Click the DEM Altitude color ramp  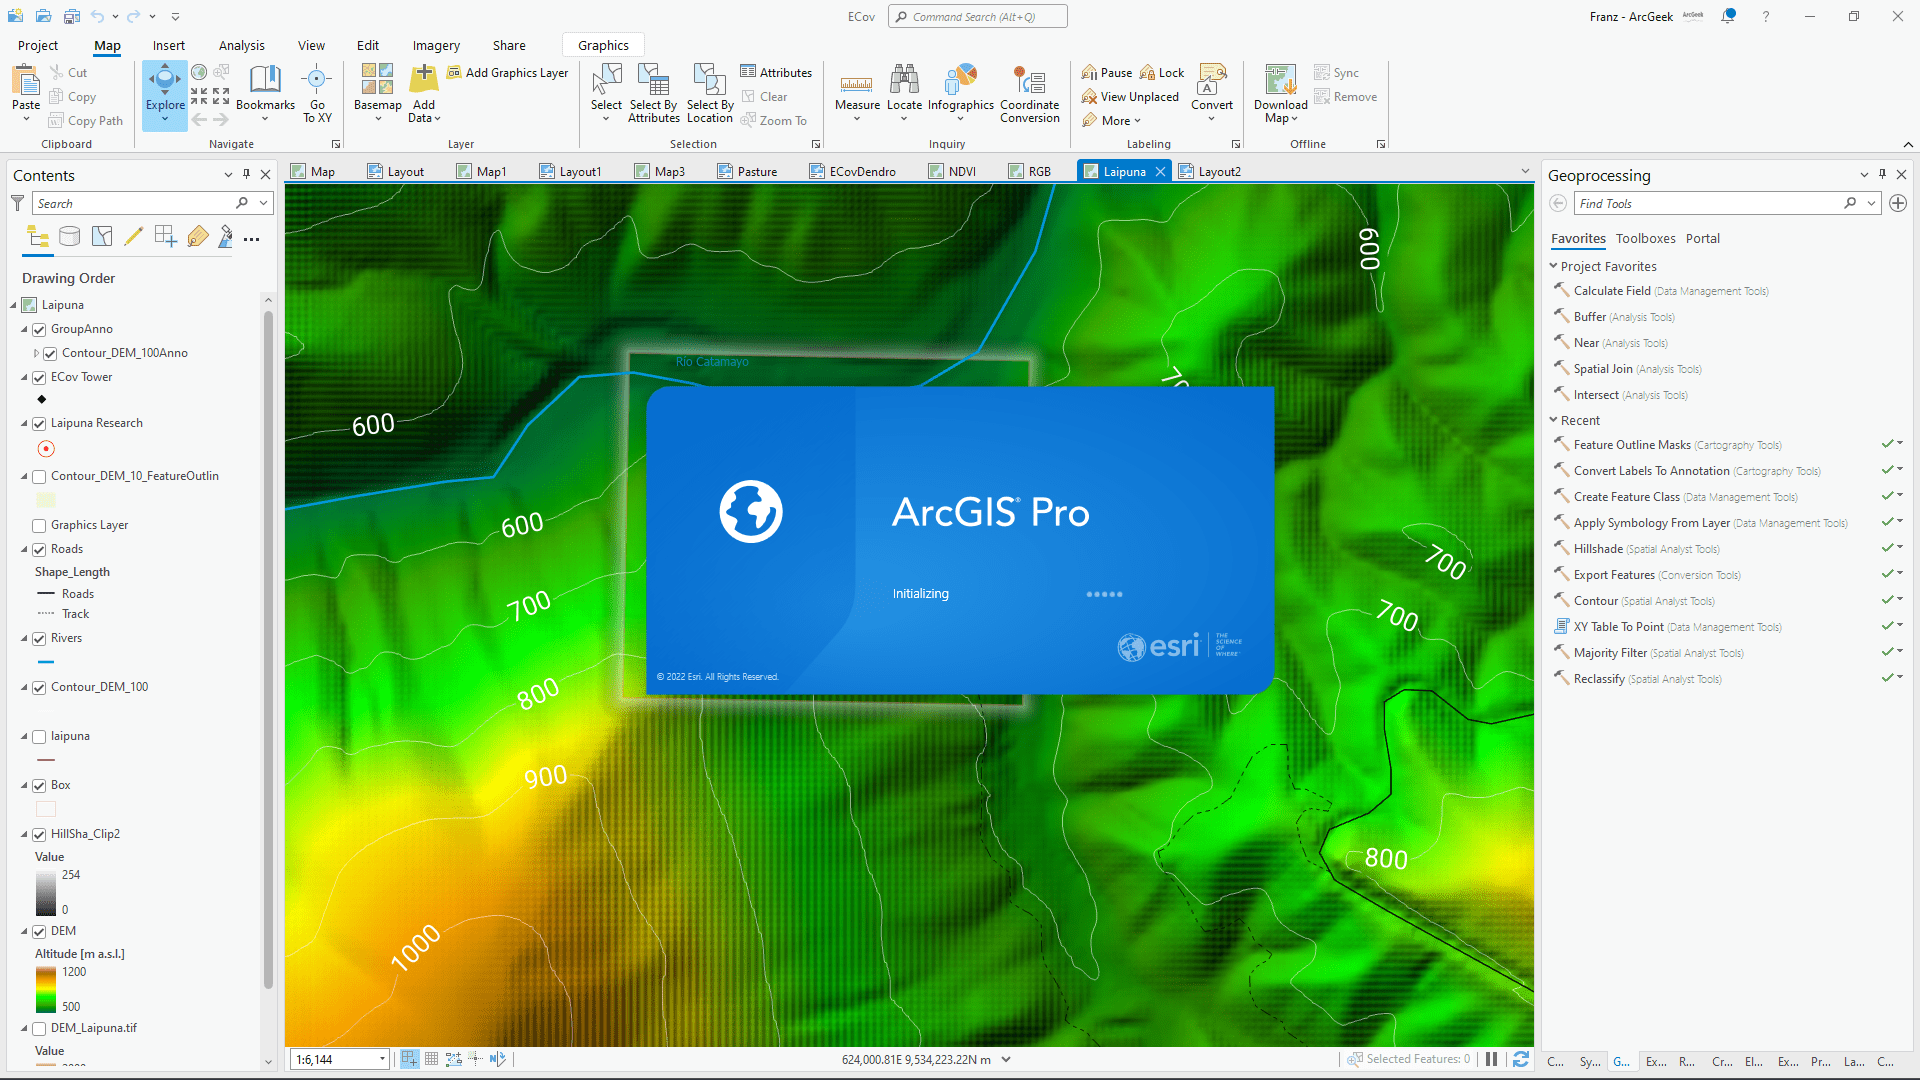[45, 988]
